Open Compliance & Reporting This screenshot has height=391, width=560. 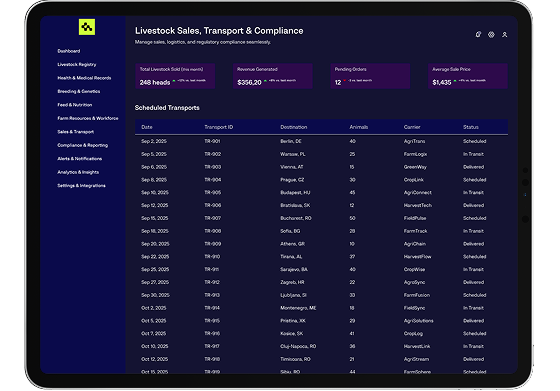coord(82,145)
